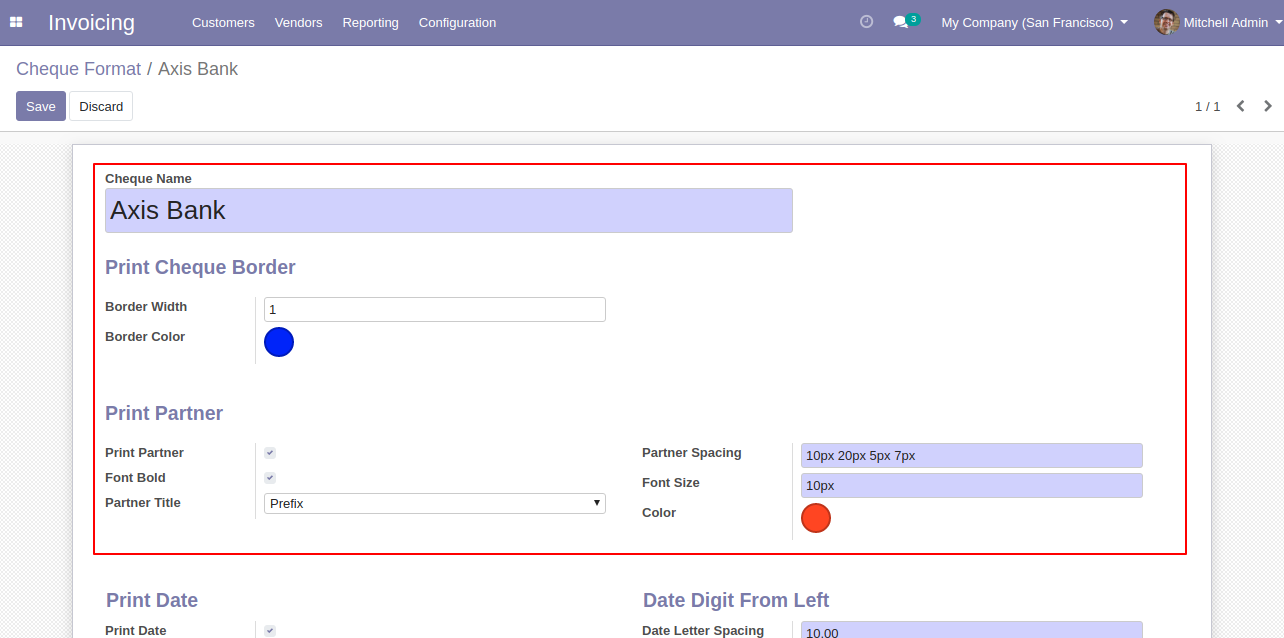1284x638 pixels.
Task: Go back to Cheque Format breadcrumb
Action: 79,69
